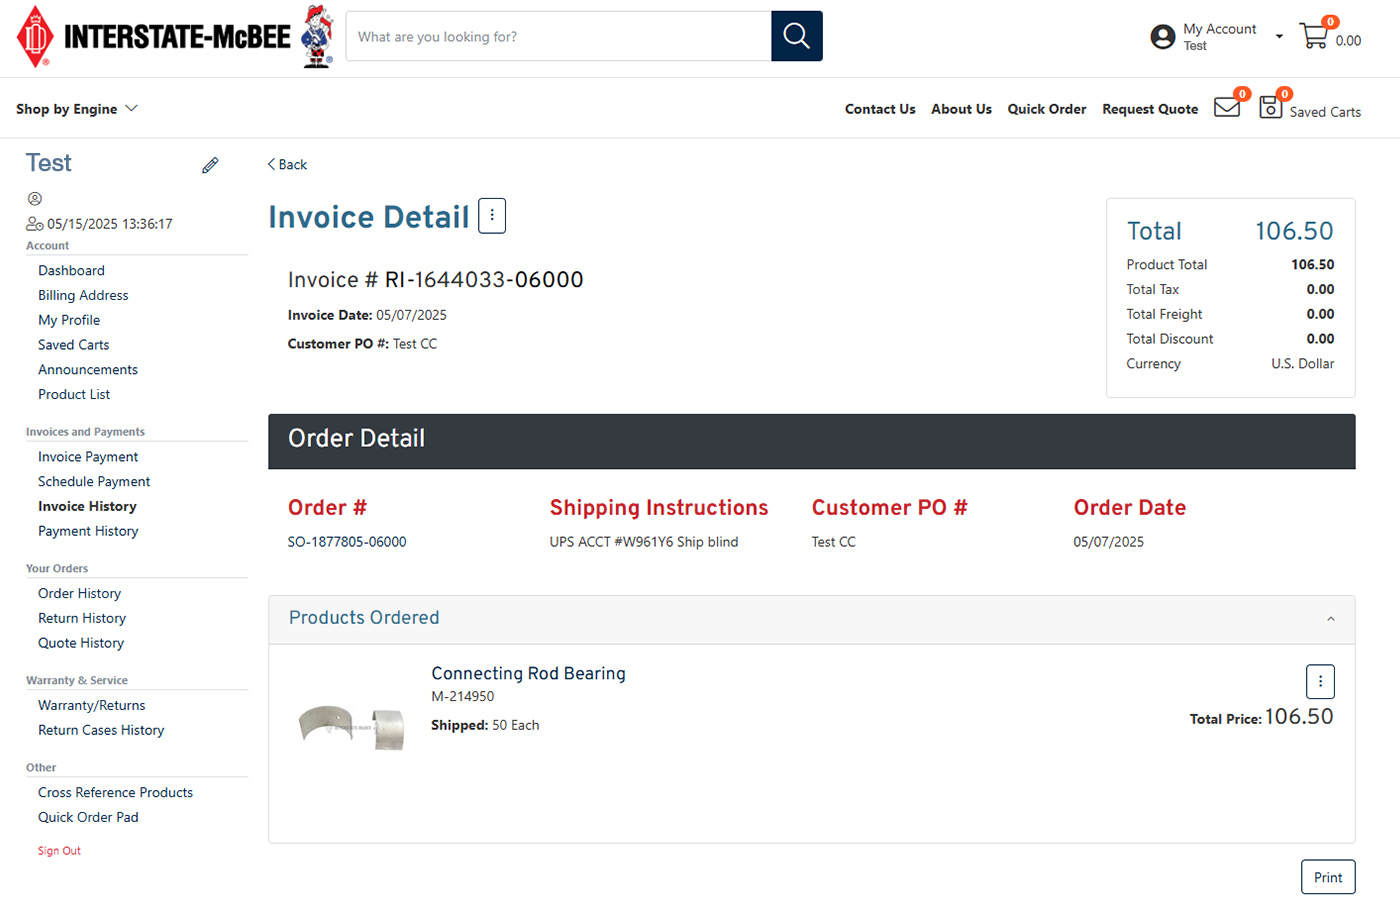Click the Saved Carts header label
This screenshot has height=900, width=1400.
1325,112
